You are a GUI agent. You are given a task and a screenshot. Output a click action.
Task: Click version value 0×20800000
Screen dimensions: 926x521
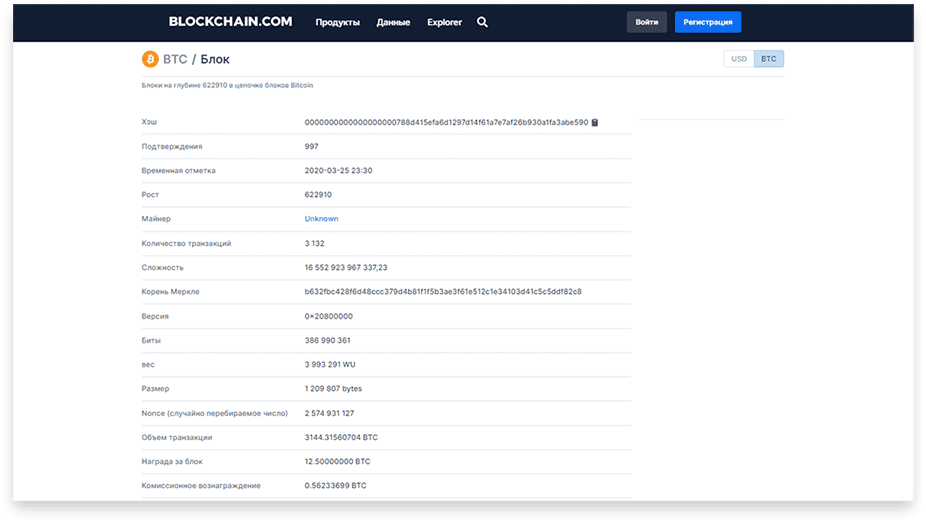click(329, 317)
